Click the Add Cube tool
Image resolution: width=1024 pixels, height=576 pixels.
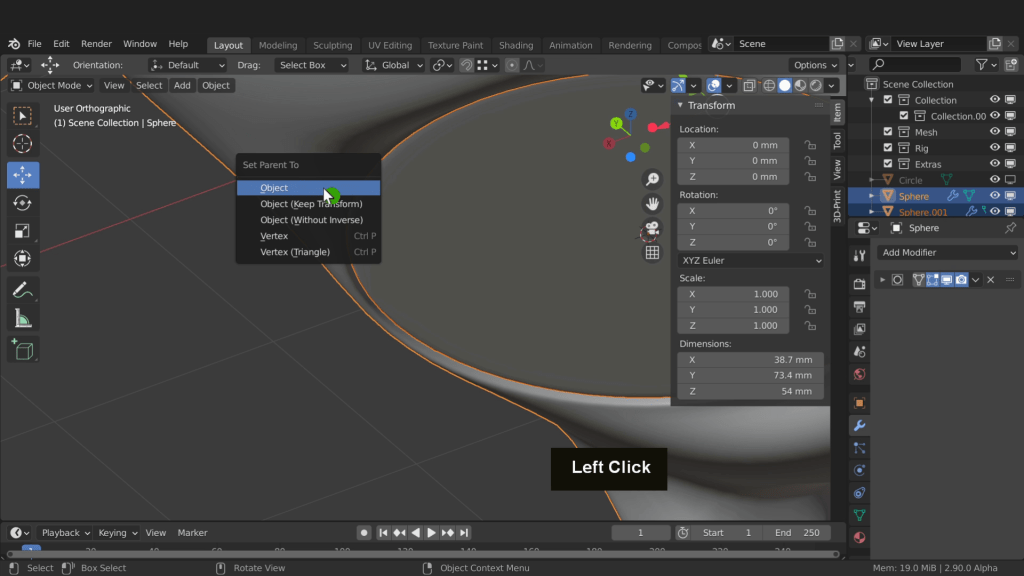coord(23,349)
